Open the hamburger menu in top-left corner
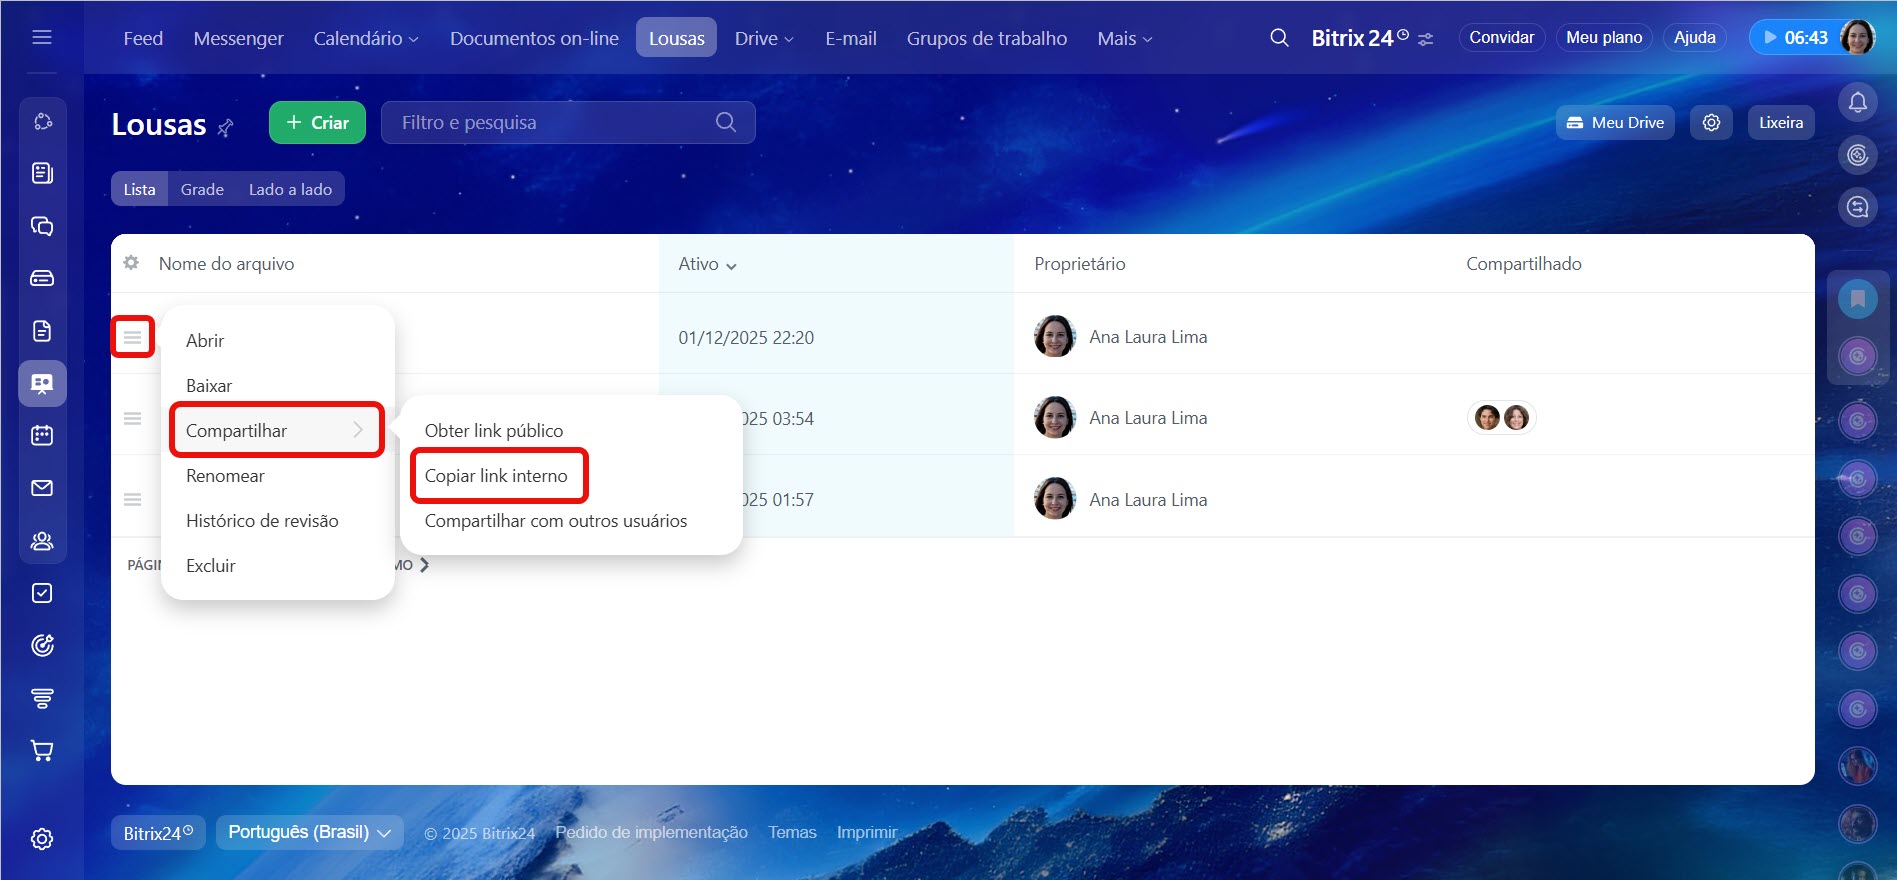This screenshot has width=1897, height=880. (x=42, y=38)
